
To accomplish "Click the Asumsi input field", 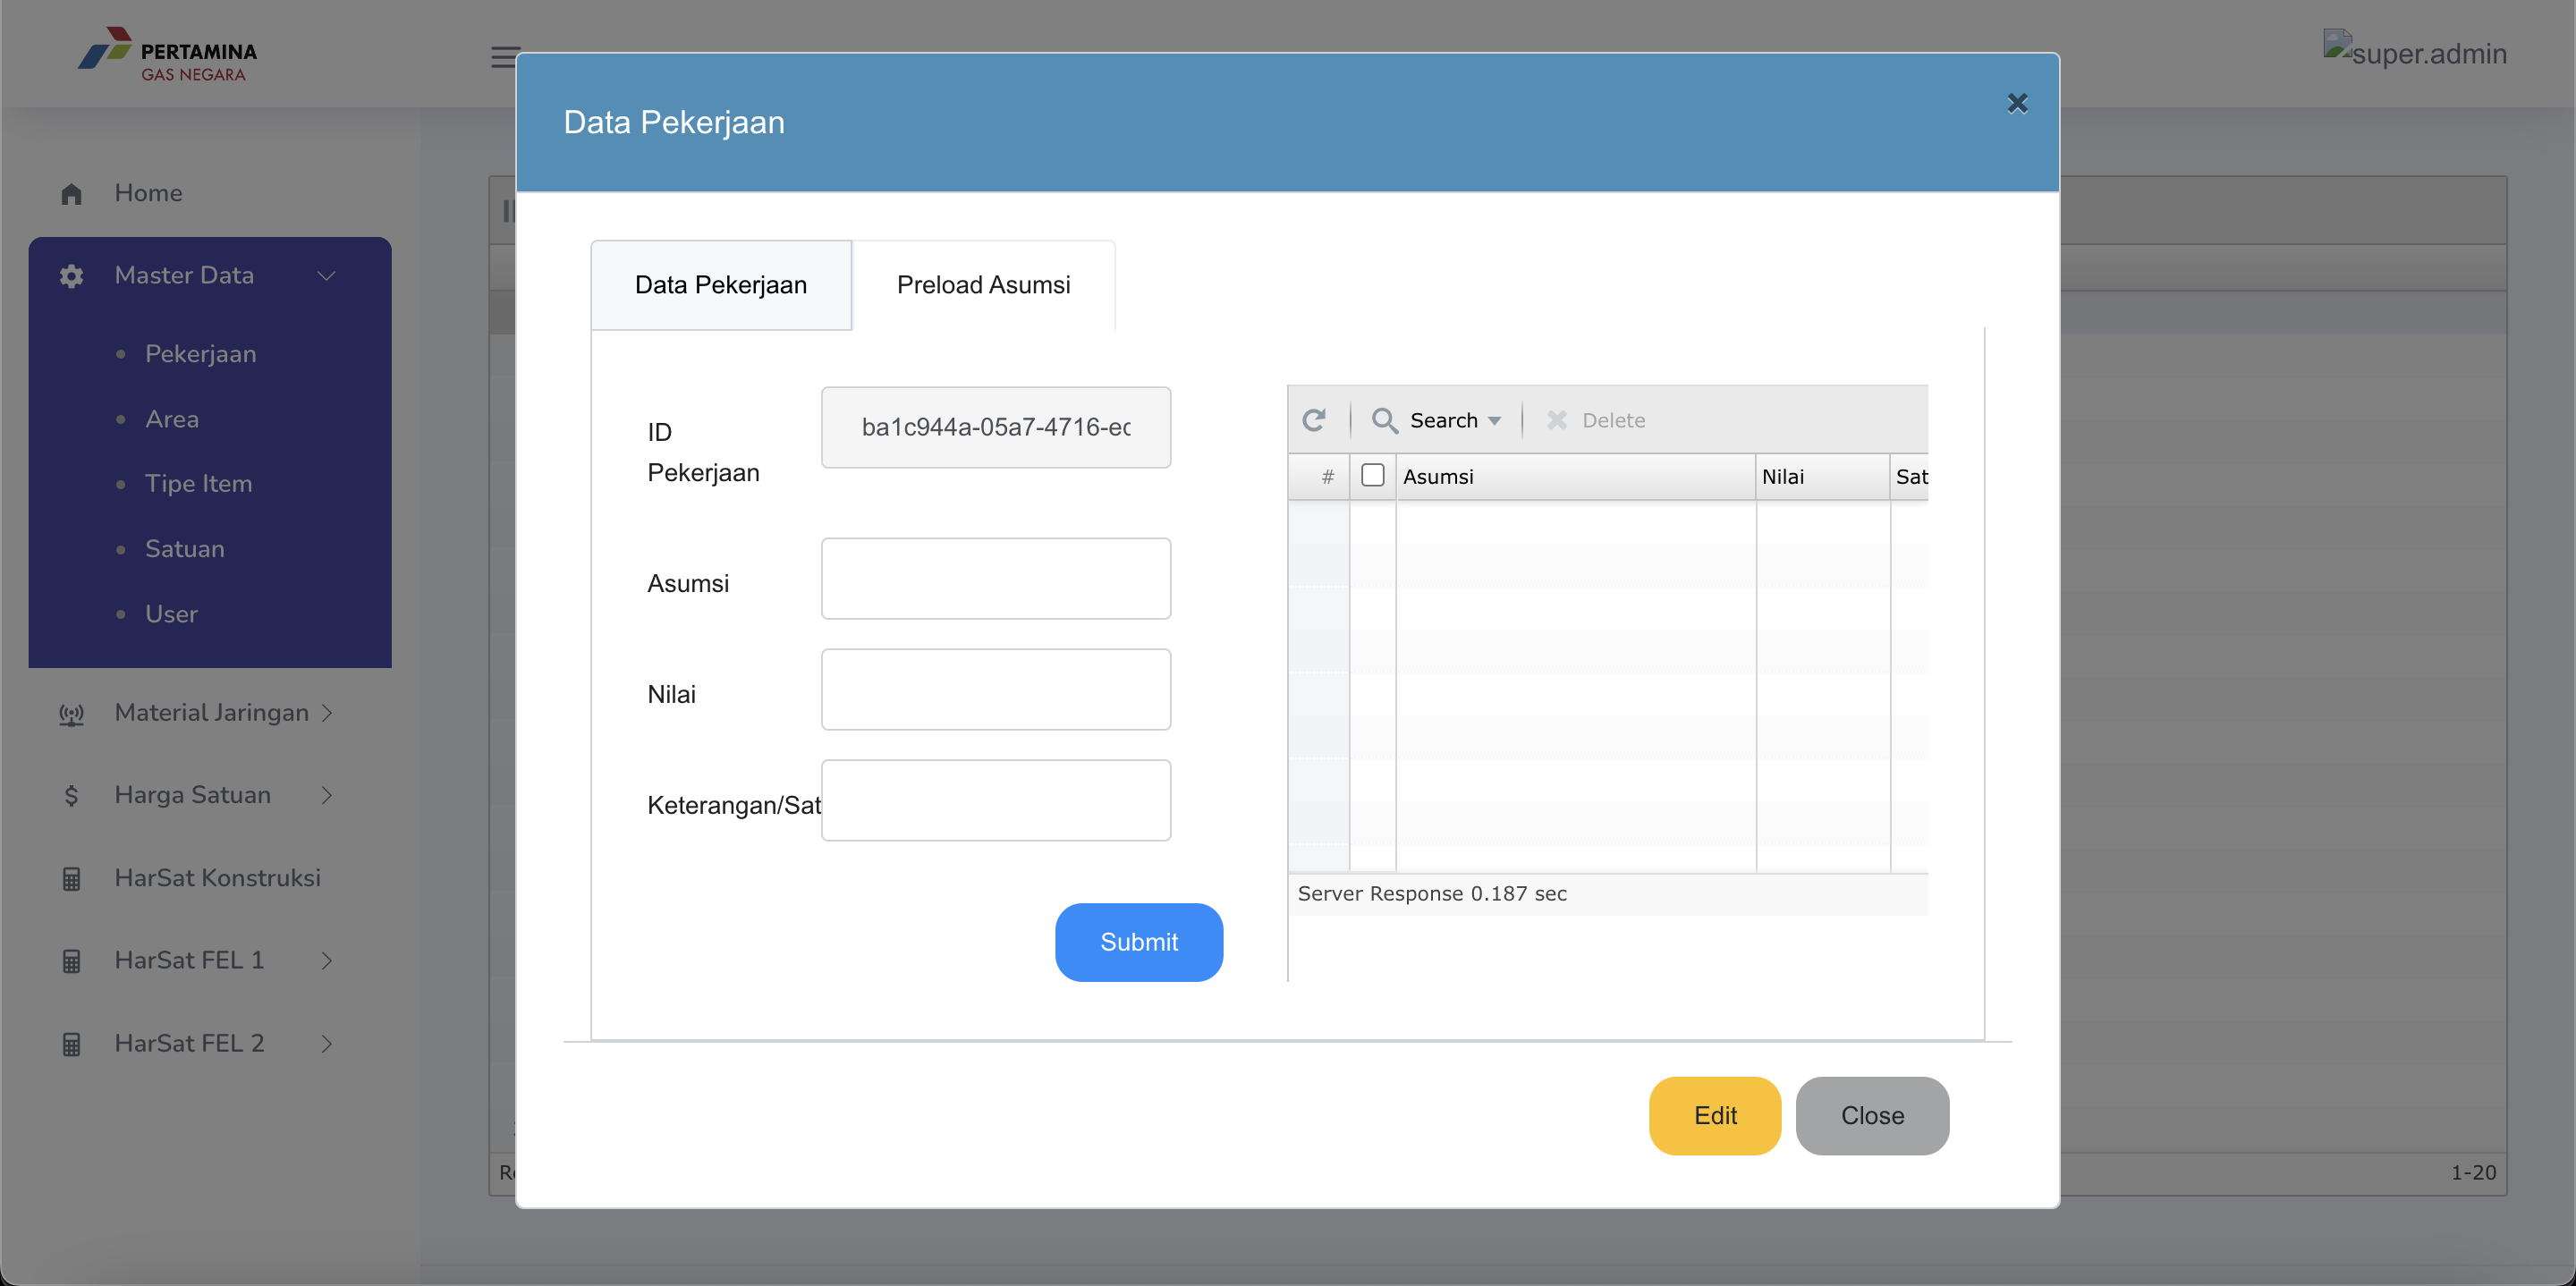I will (x=996, y=579).
